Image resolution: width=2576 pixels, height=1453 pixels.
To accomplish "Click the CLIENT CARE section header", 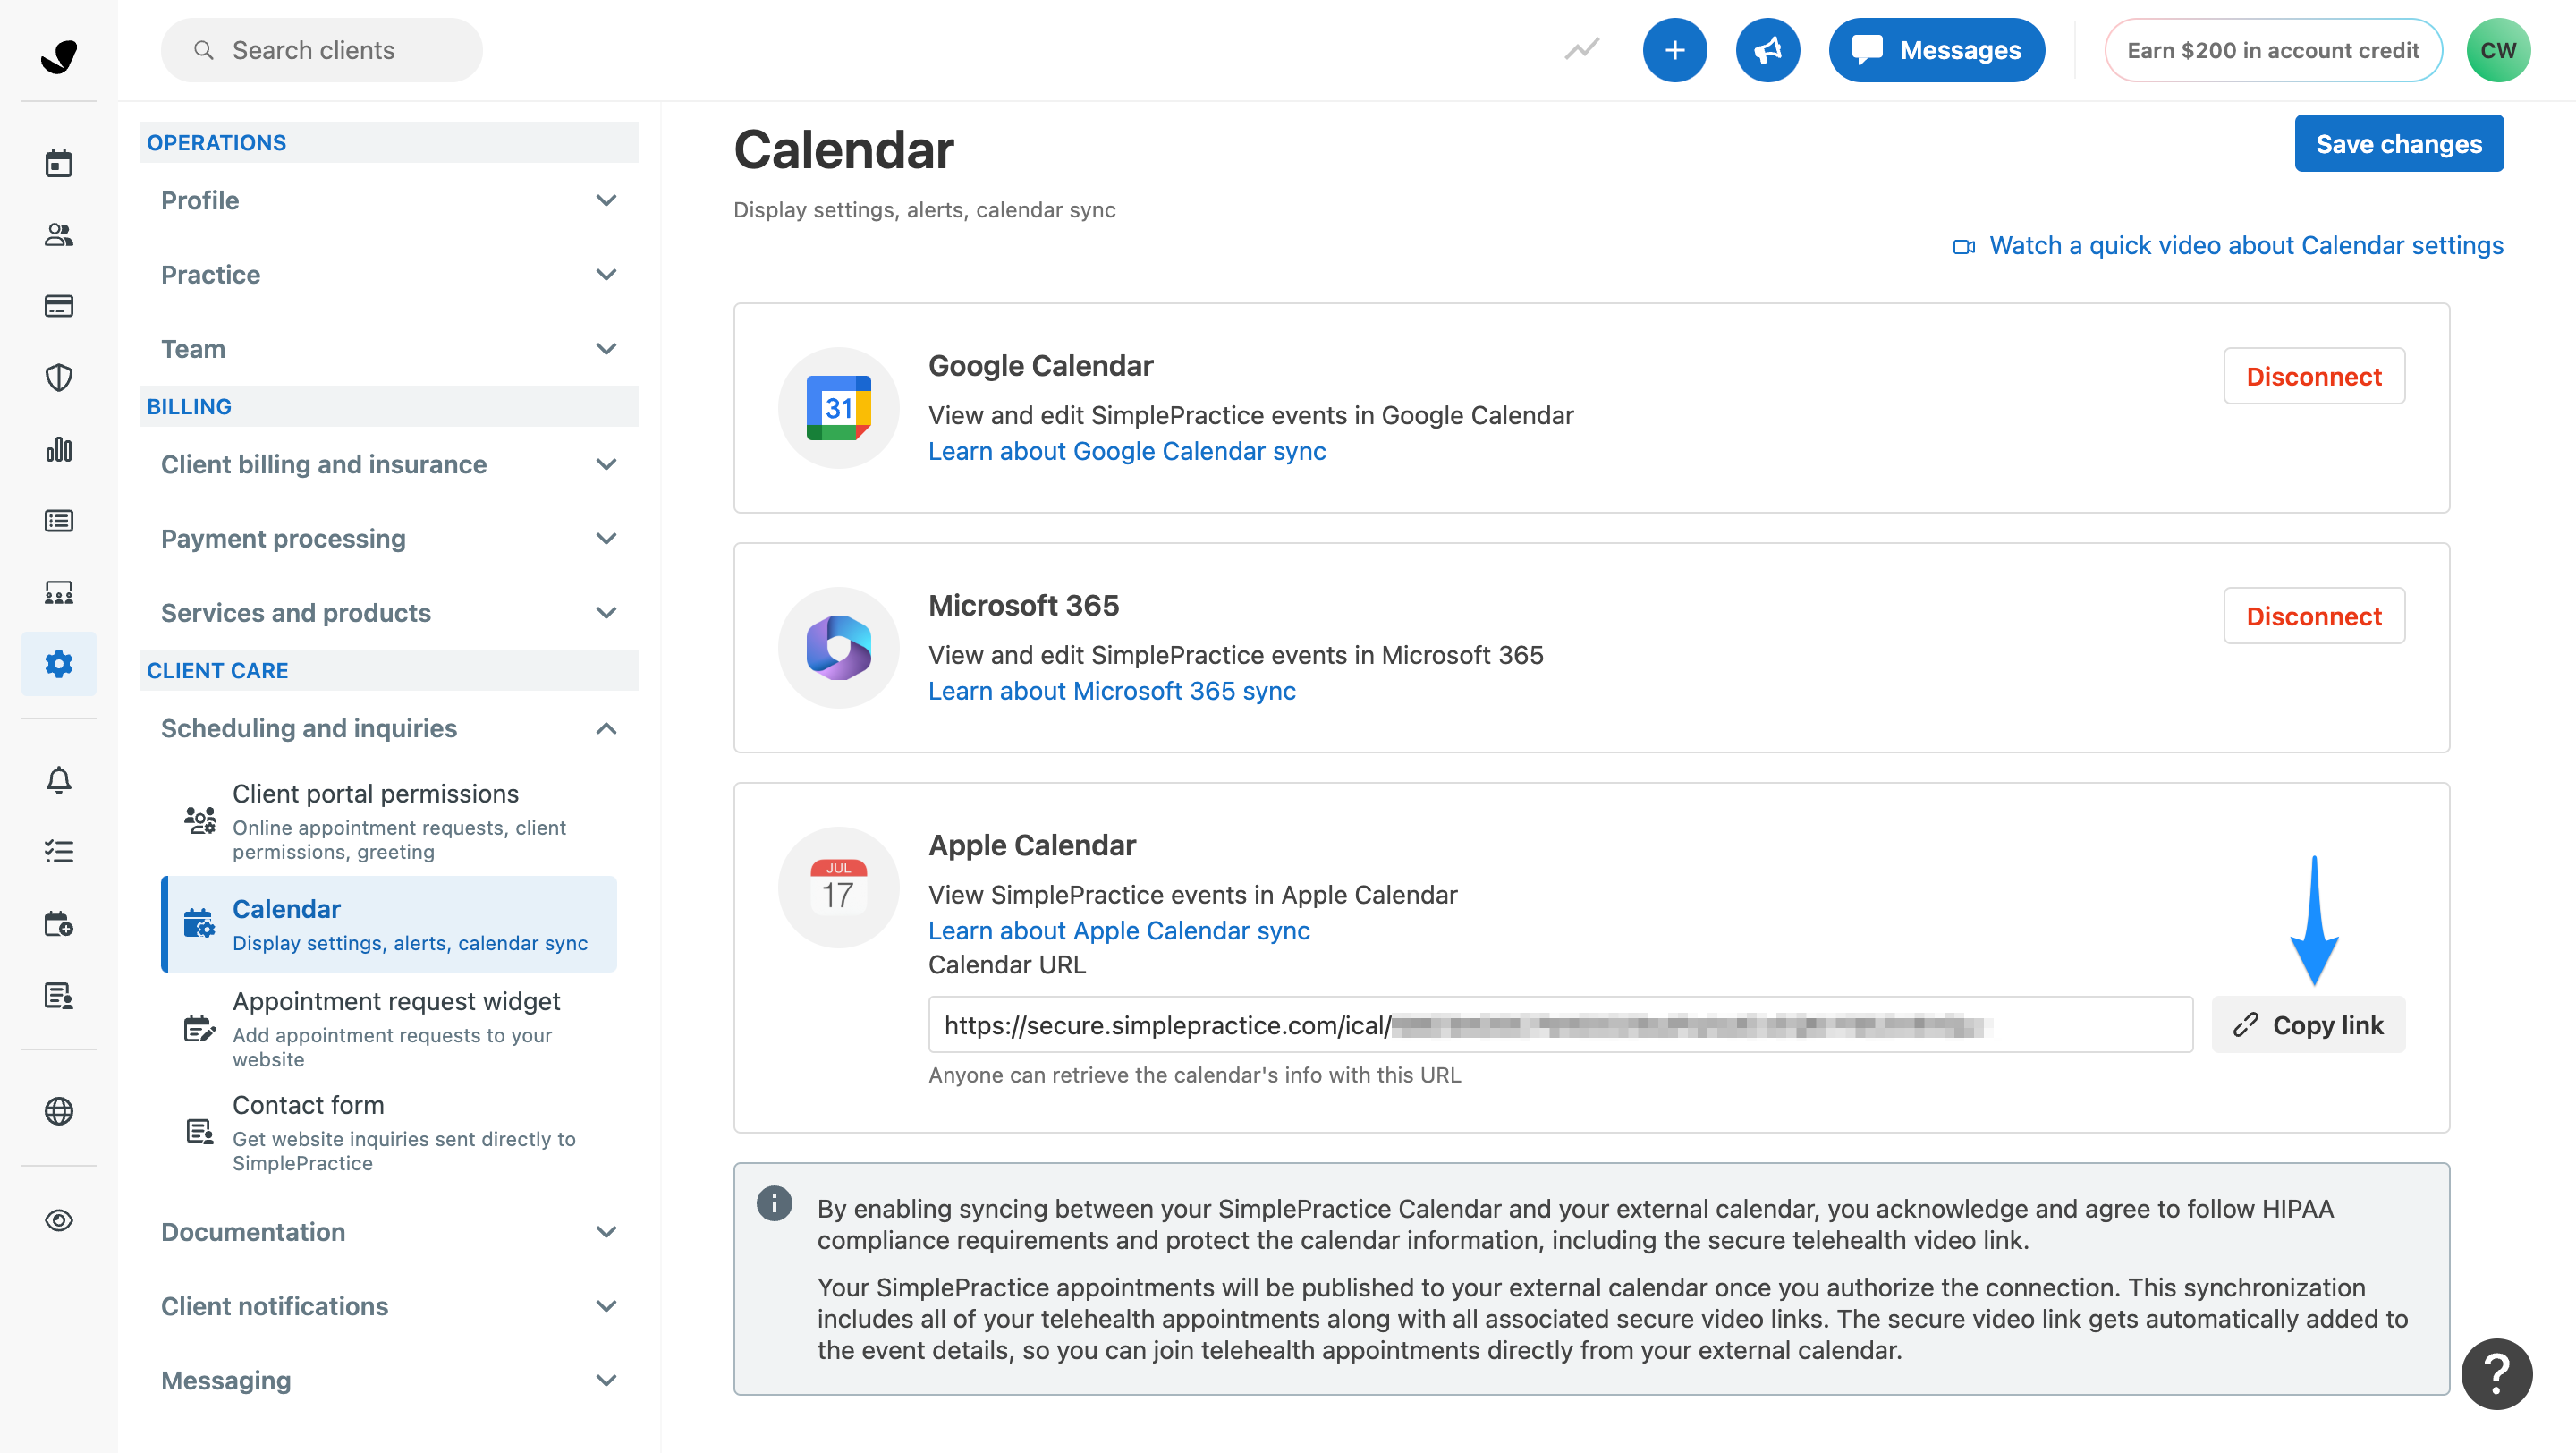I will (x=389, y=670).
